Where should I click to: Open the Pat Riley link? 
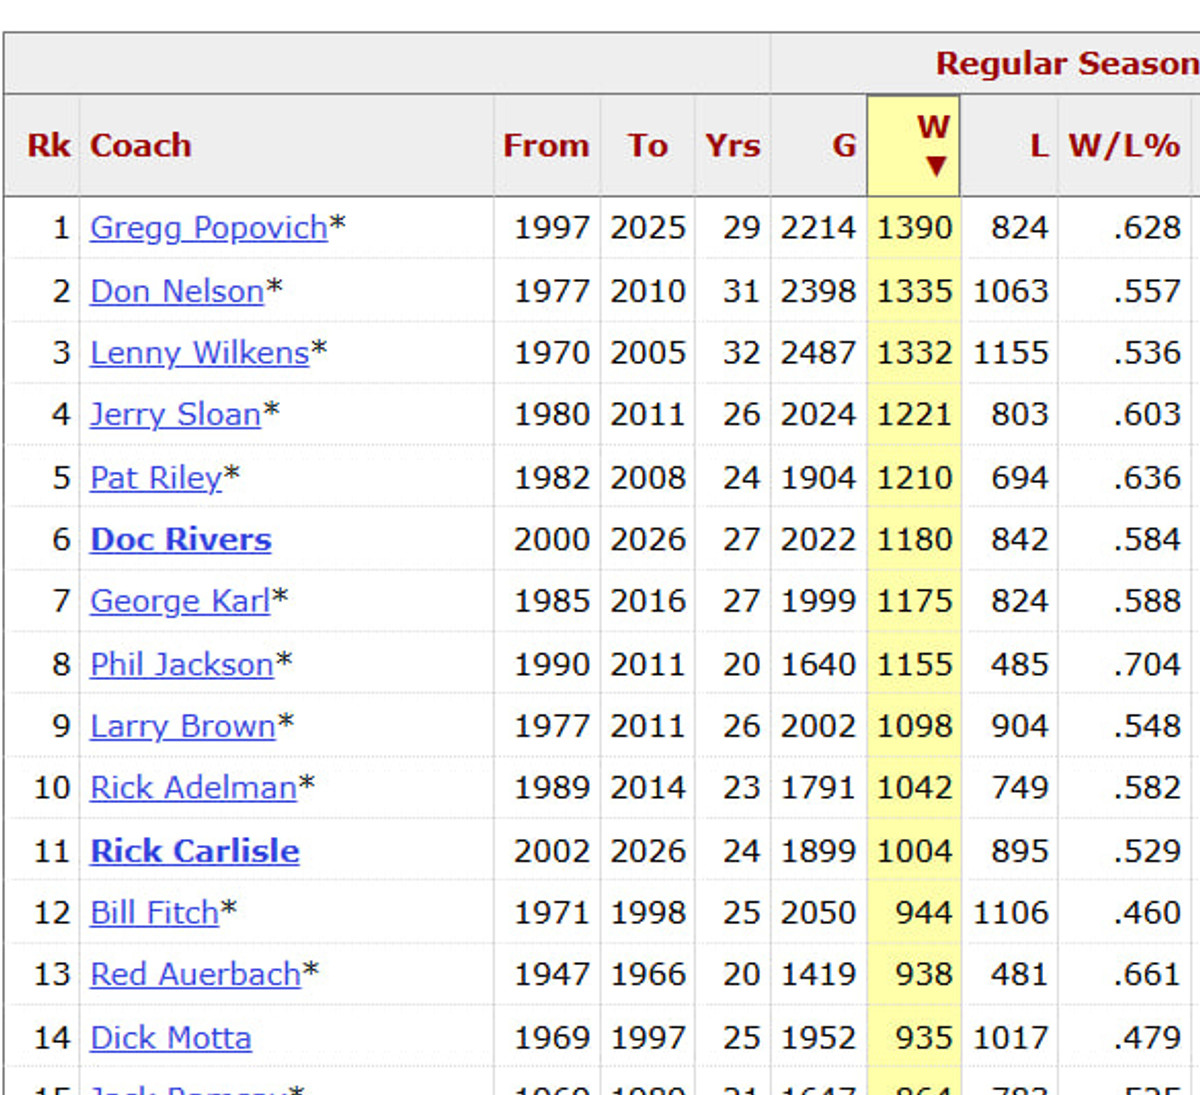155,478
